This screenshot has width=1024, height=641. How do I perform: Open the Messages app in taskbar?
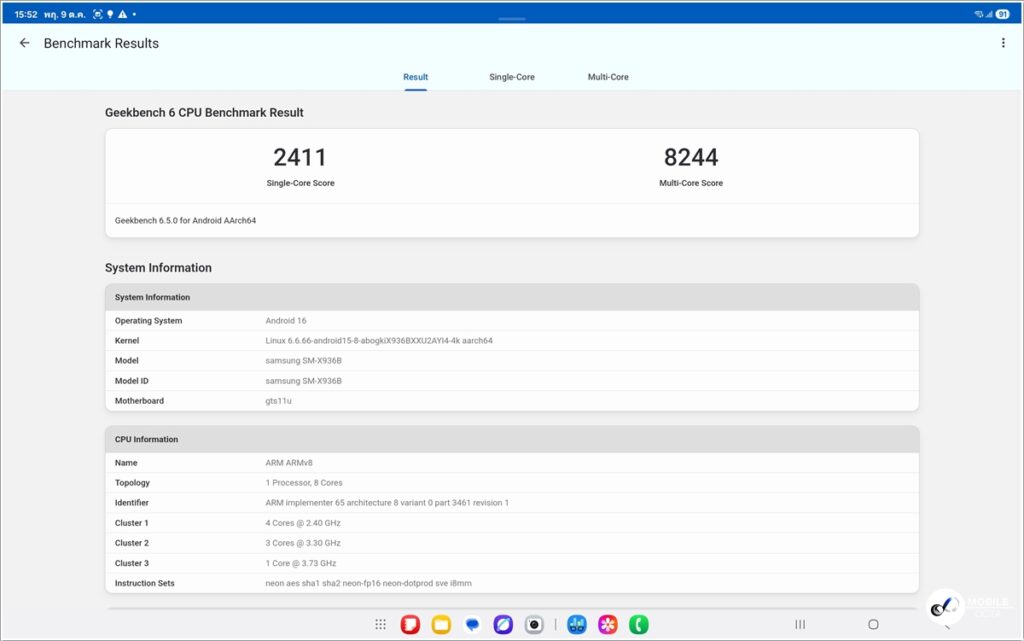tap(472, 624)
